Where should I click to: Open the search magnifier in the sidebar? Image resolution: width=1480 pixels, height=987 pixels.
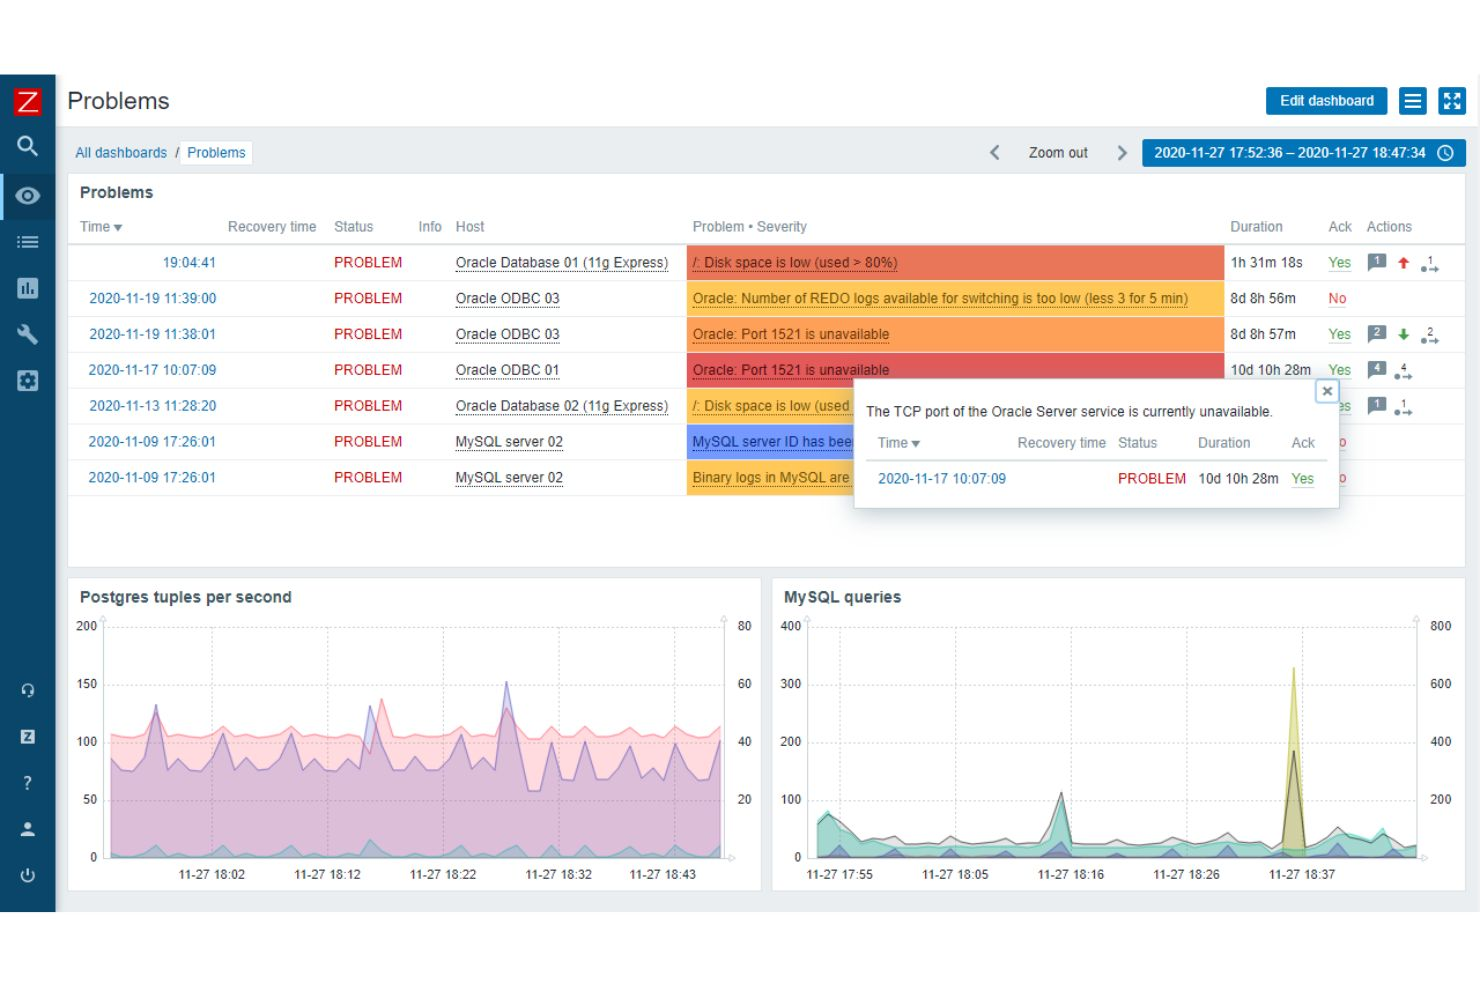click(27, 146)
